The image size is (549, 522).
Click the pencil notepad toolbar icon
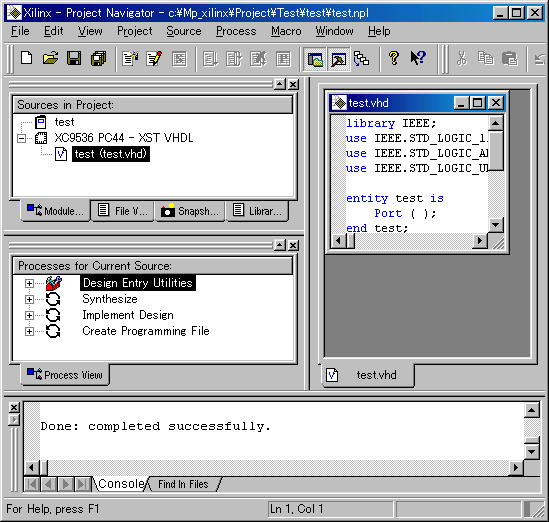coord(154,58)
